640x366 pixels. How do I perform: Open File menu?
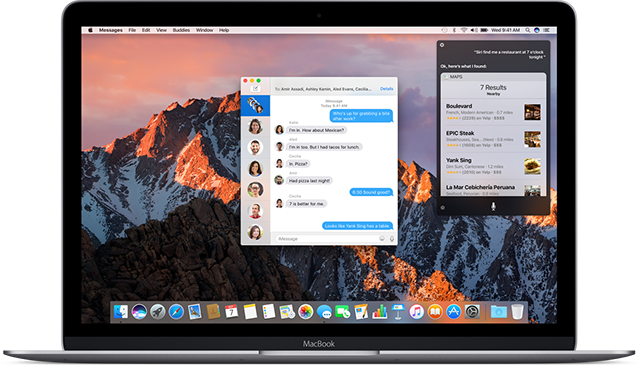tap(132, 30)
